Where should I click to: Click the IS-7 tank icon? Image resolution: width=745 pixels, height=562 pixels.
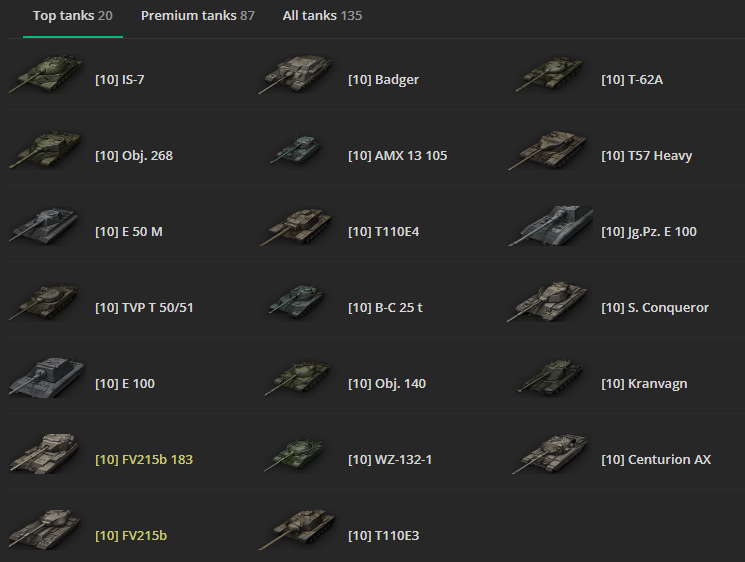(x=46, y=74)
